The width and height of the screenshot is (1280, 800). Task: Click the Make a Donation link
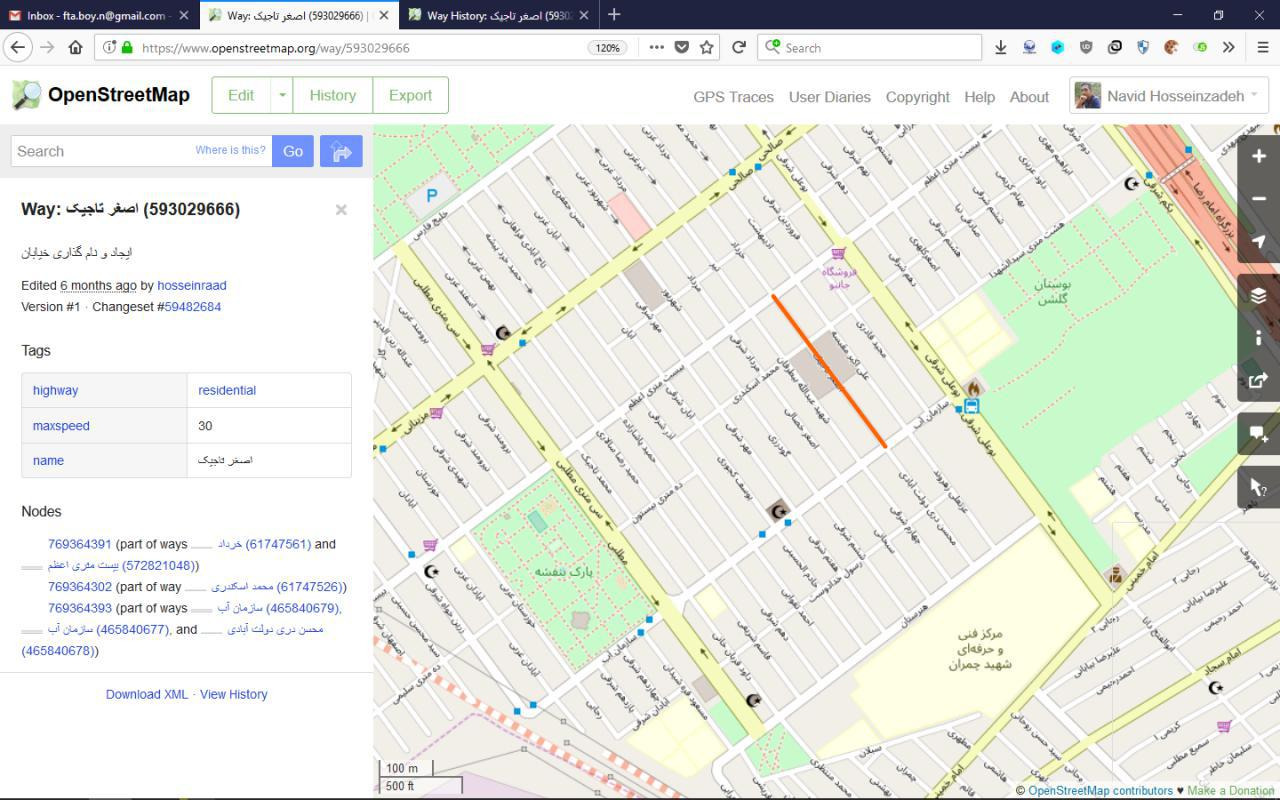click(1231, 791)
